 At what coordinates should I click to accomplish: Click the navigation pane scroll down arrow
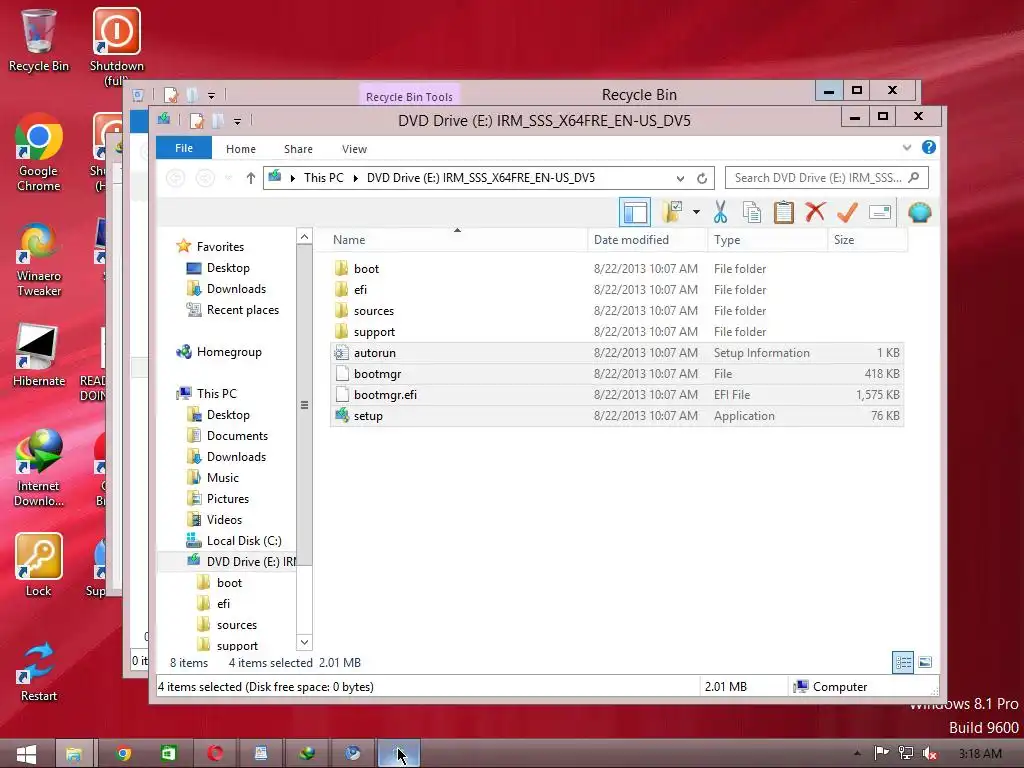(304, 642)
